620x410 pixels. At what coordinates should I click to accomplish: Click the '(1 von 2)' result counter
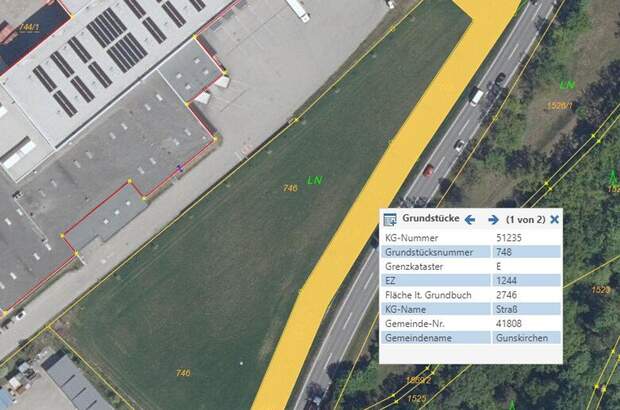[525, 219]
